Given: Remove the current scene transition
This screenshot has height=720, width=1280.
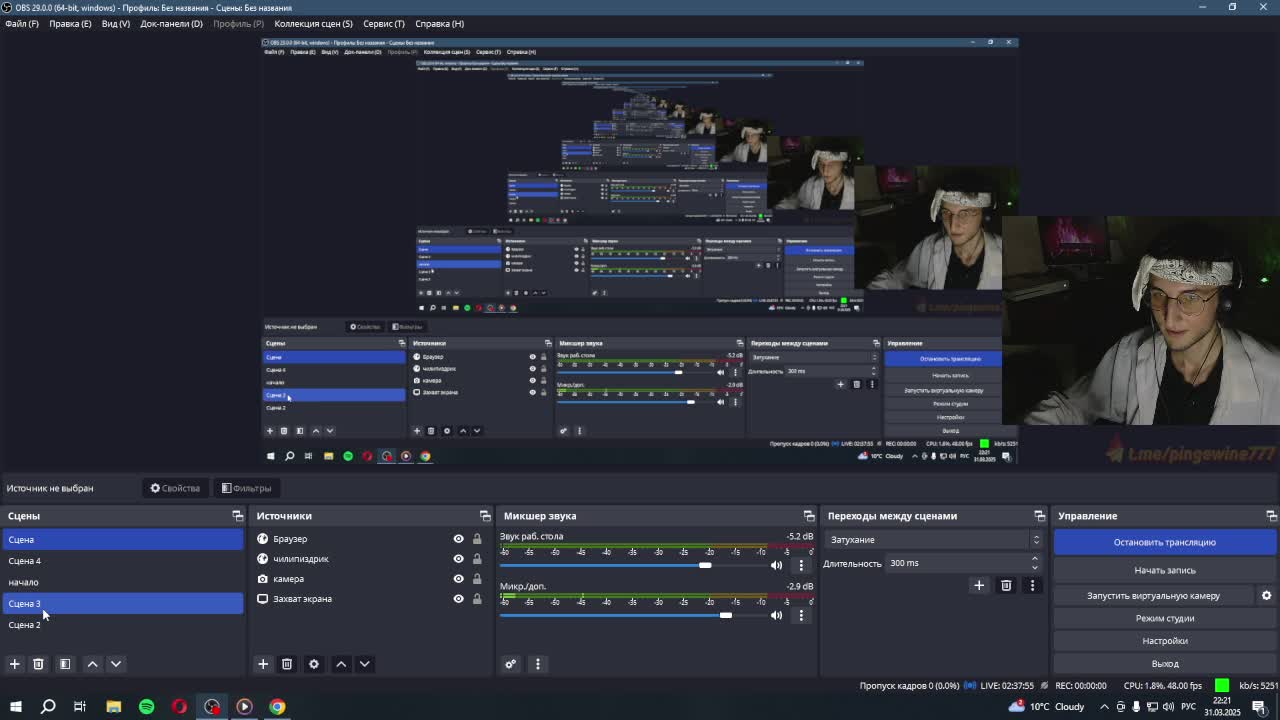Looking at the screenshot, I should pyautogui.click(x=1006, y=585).
